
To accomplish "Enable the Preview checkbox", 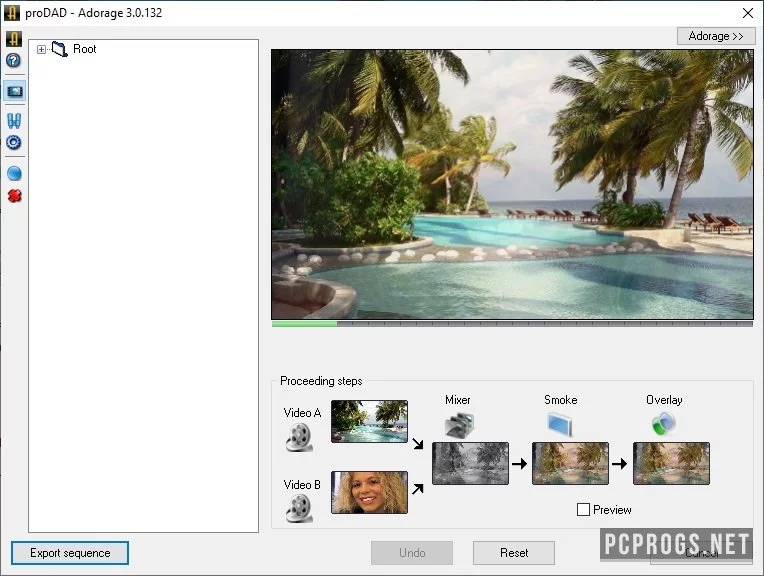I will (x=583, y=510).
